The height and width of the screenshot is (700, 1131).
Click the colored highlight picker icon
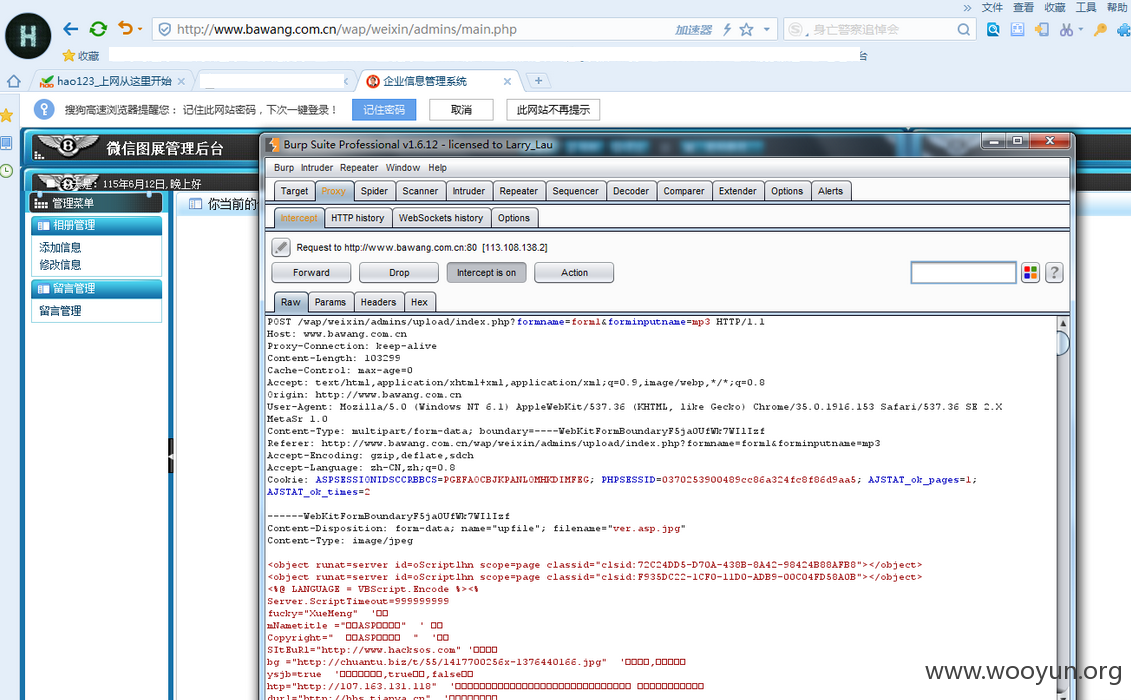(1030, 273)
